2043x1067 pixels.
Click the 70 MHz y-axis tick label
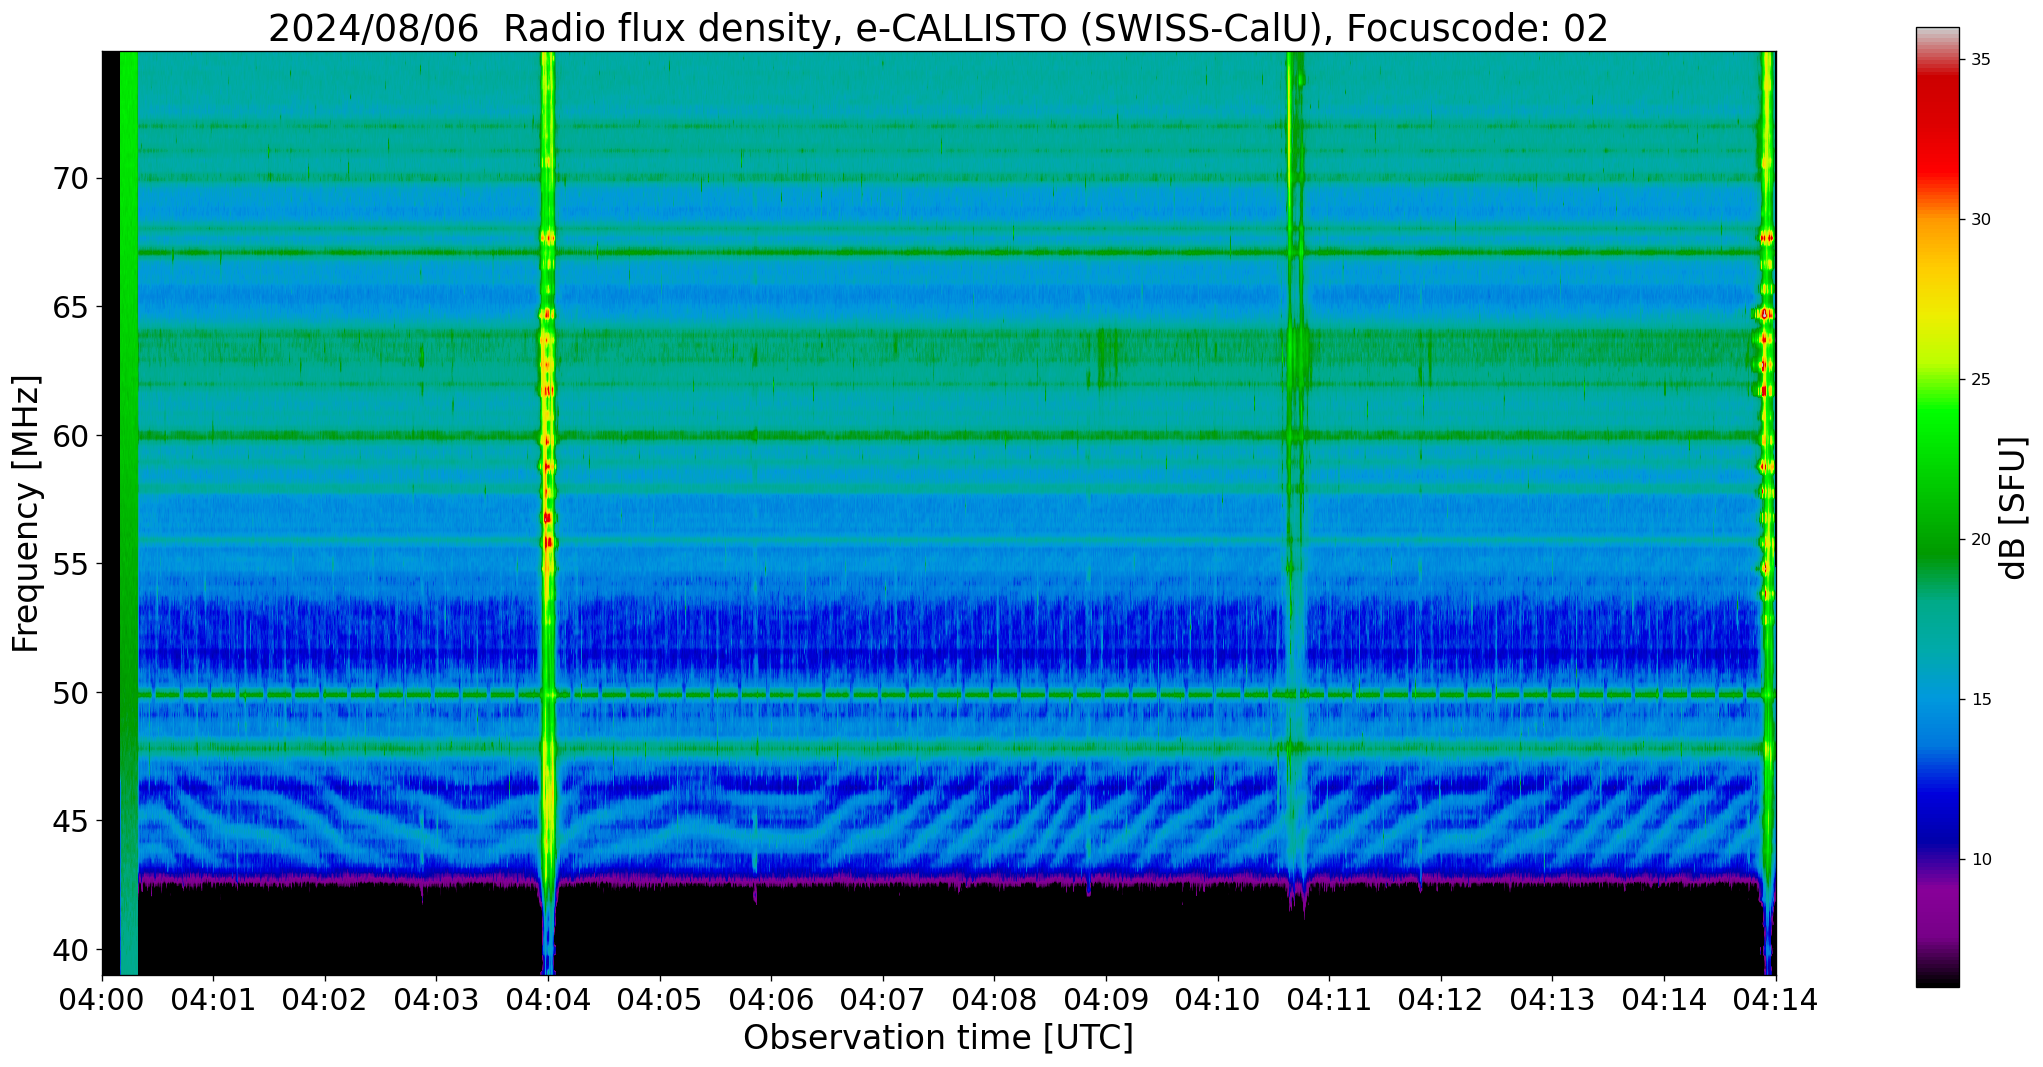coord(70,179)
